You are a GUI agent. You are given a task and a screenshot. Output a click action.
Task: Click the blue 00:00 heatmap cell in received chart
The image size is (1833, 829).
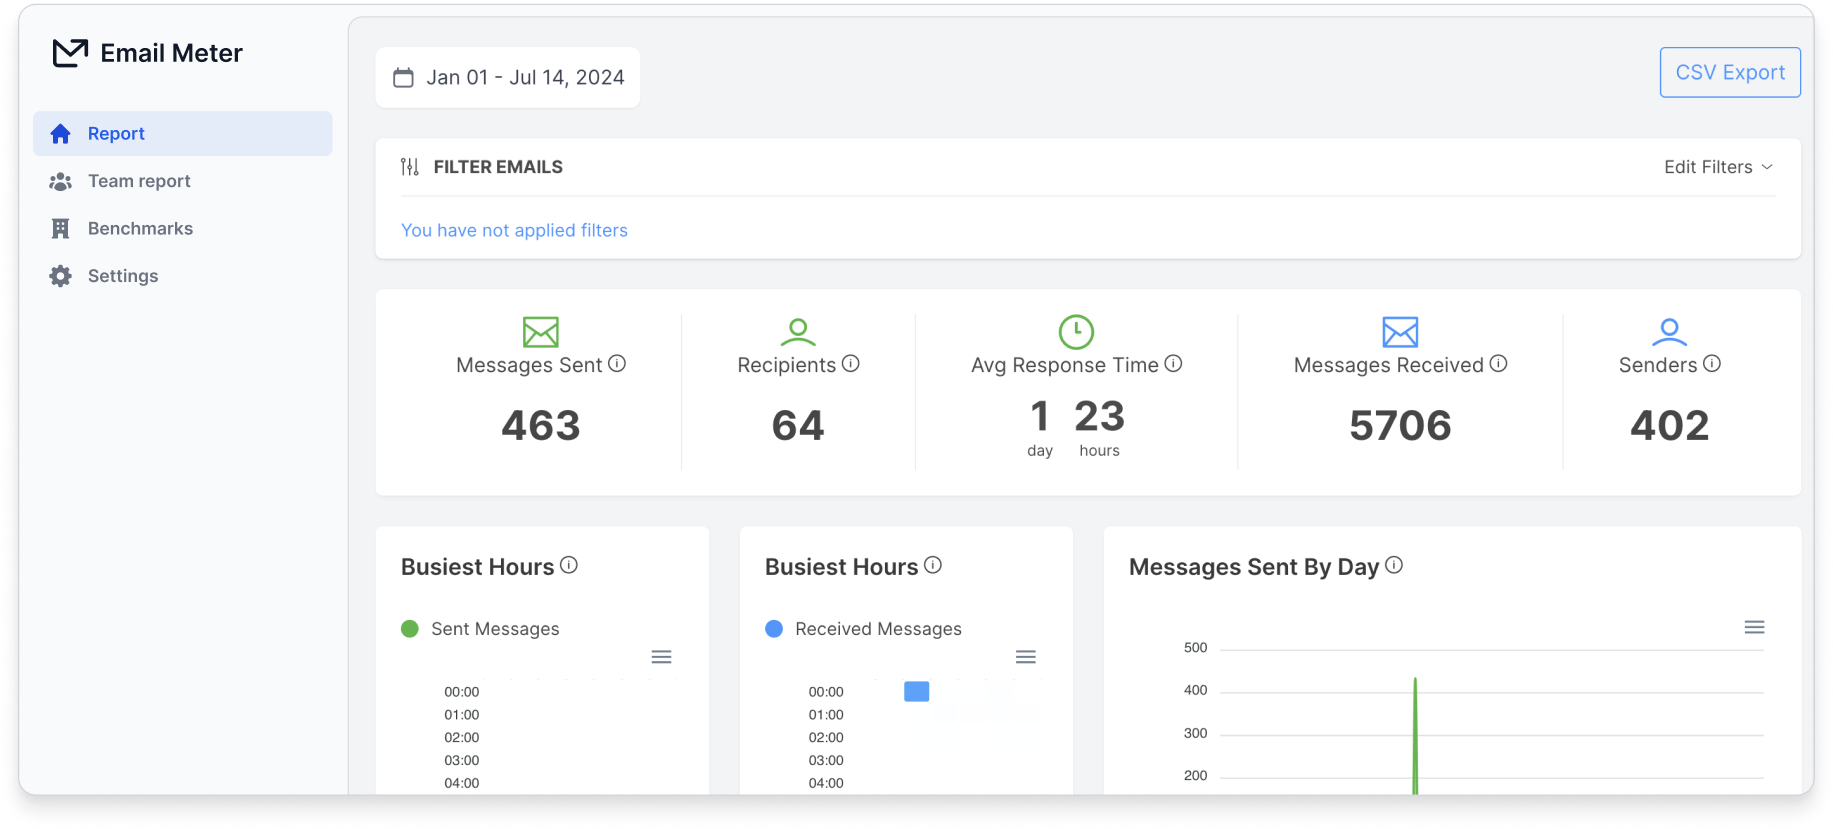[x=917, y=691]
